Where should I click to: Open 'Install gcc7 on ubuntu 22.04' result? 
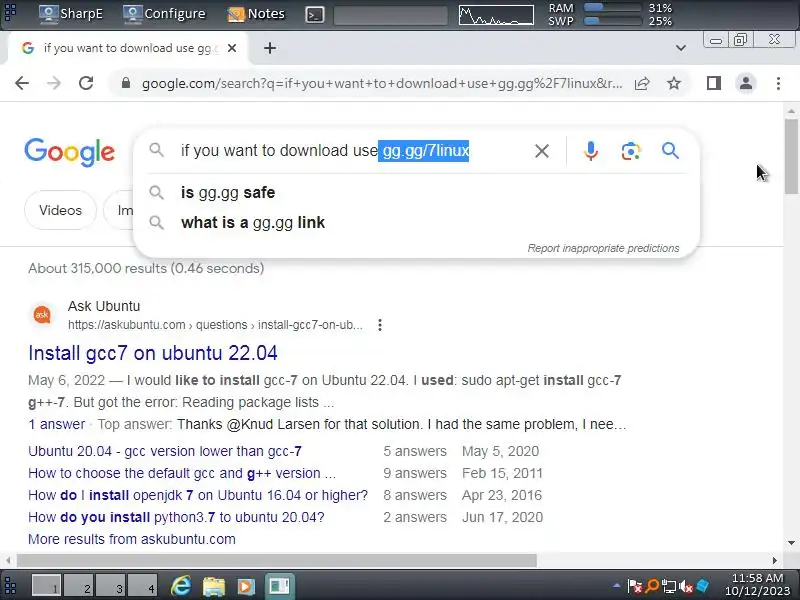click(153, 353)
